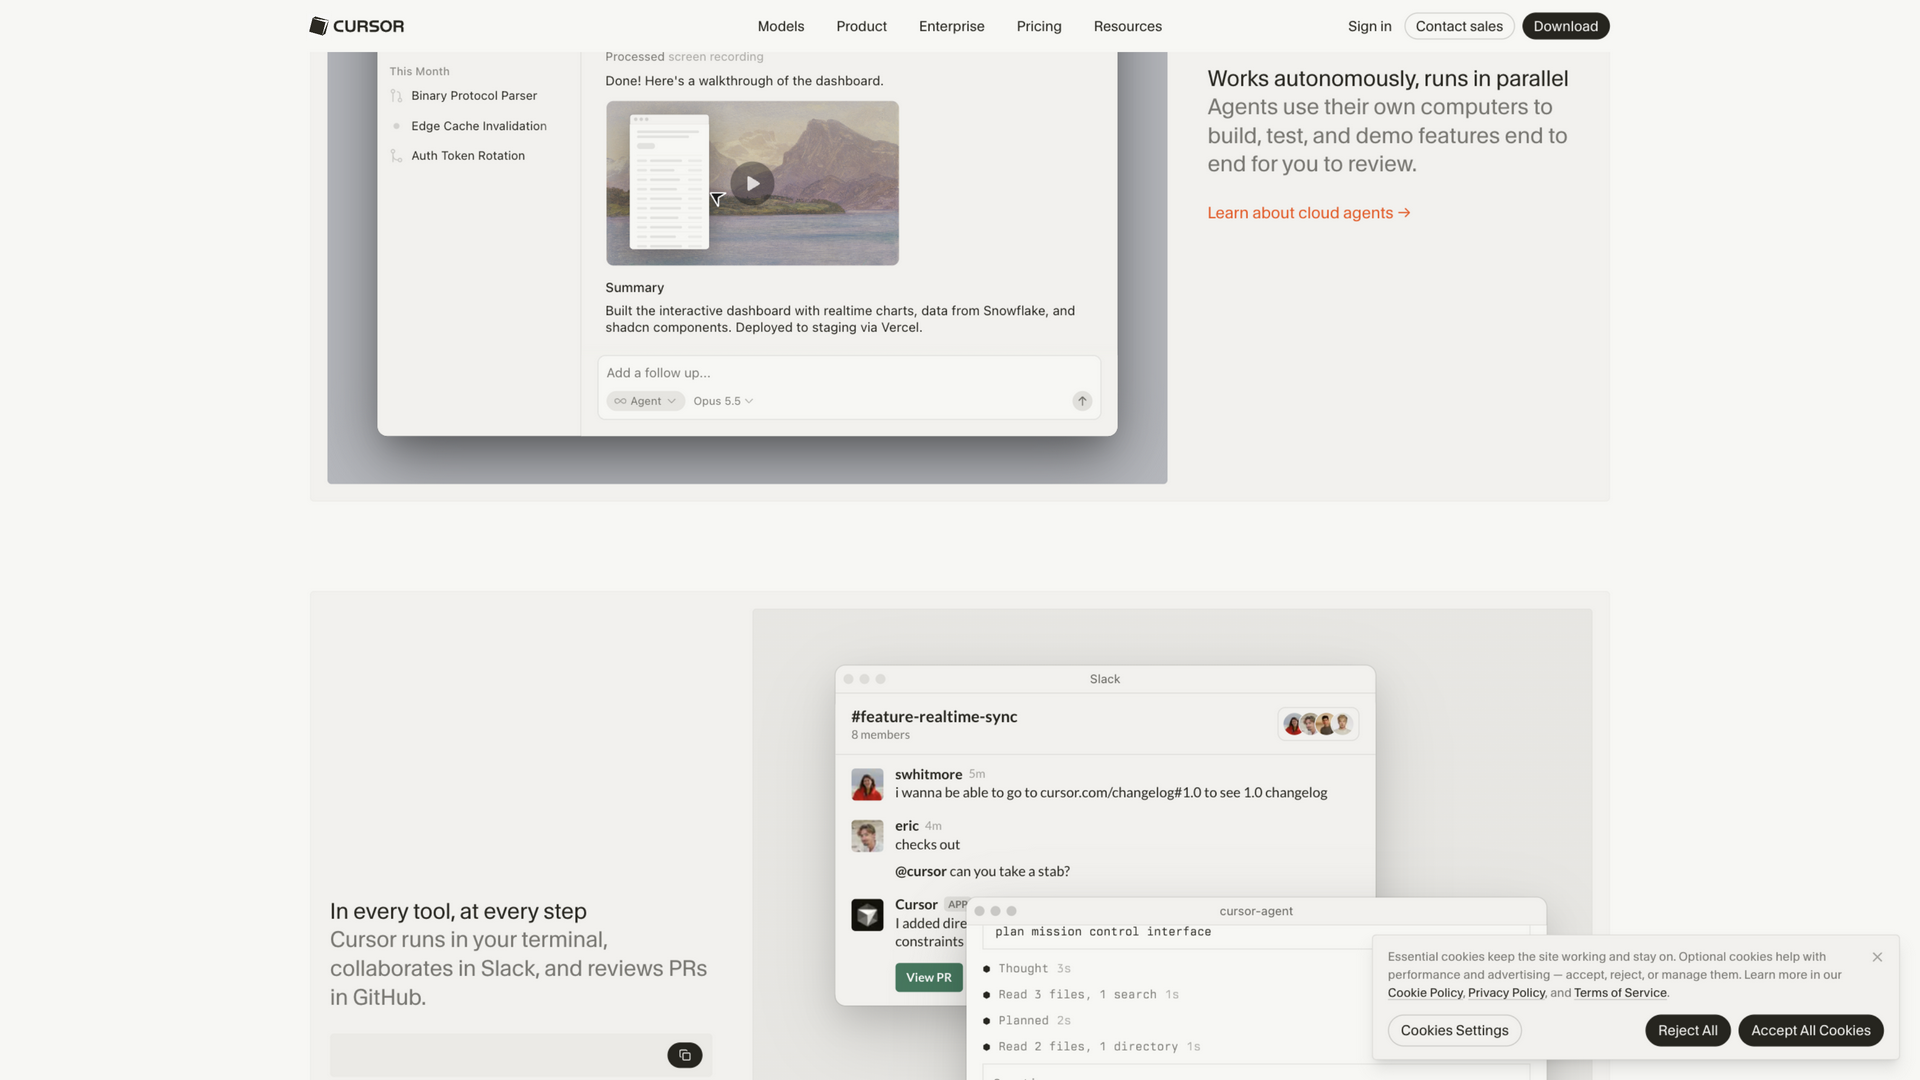
Task: Click the icon beside Auth Token Rotation
Action: pyautogui.click(x=396, y=156)
